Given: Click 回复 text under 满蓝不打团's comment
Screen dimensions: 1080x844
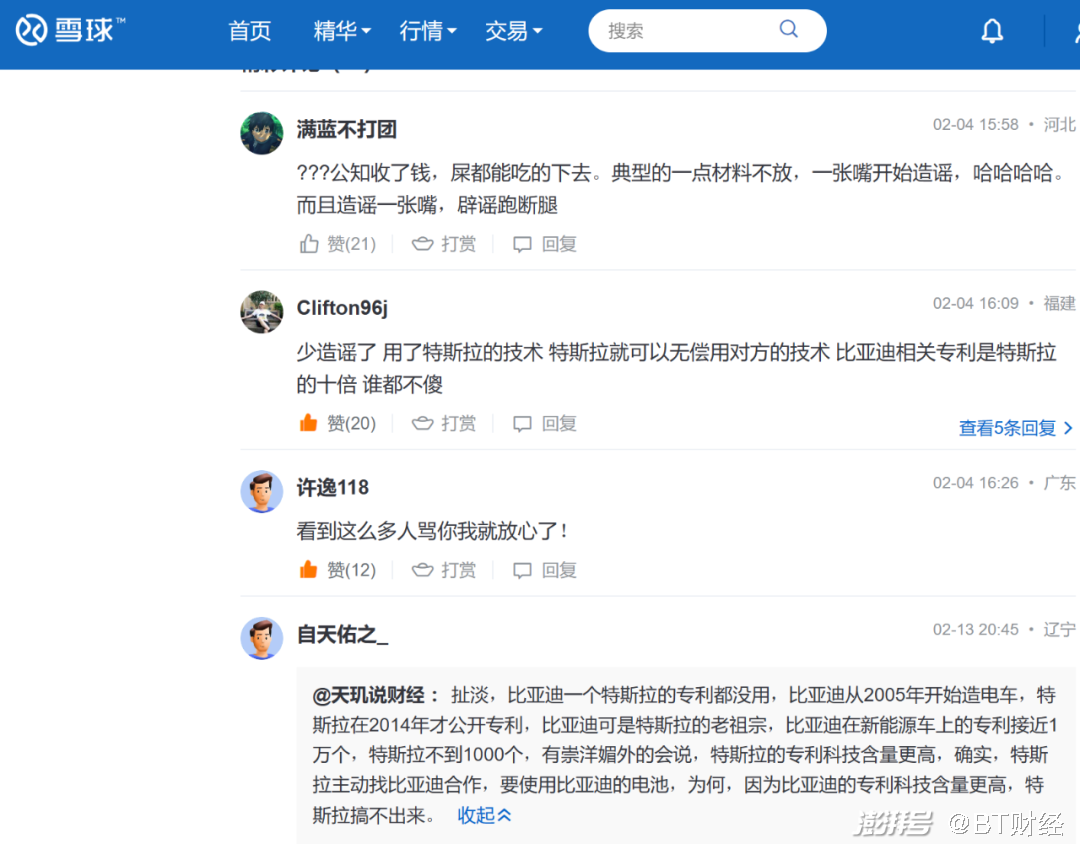Looking at the screenshot, I should click(559, 244).
